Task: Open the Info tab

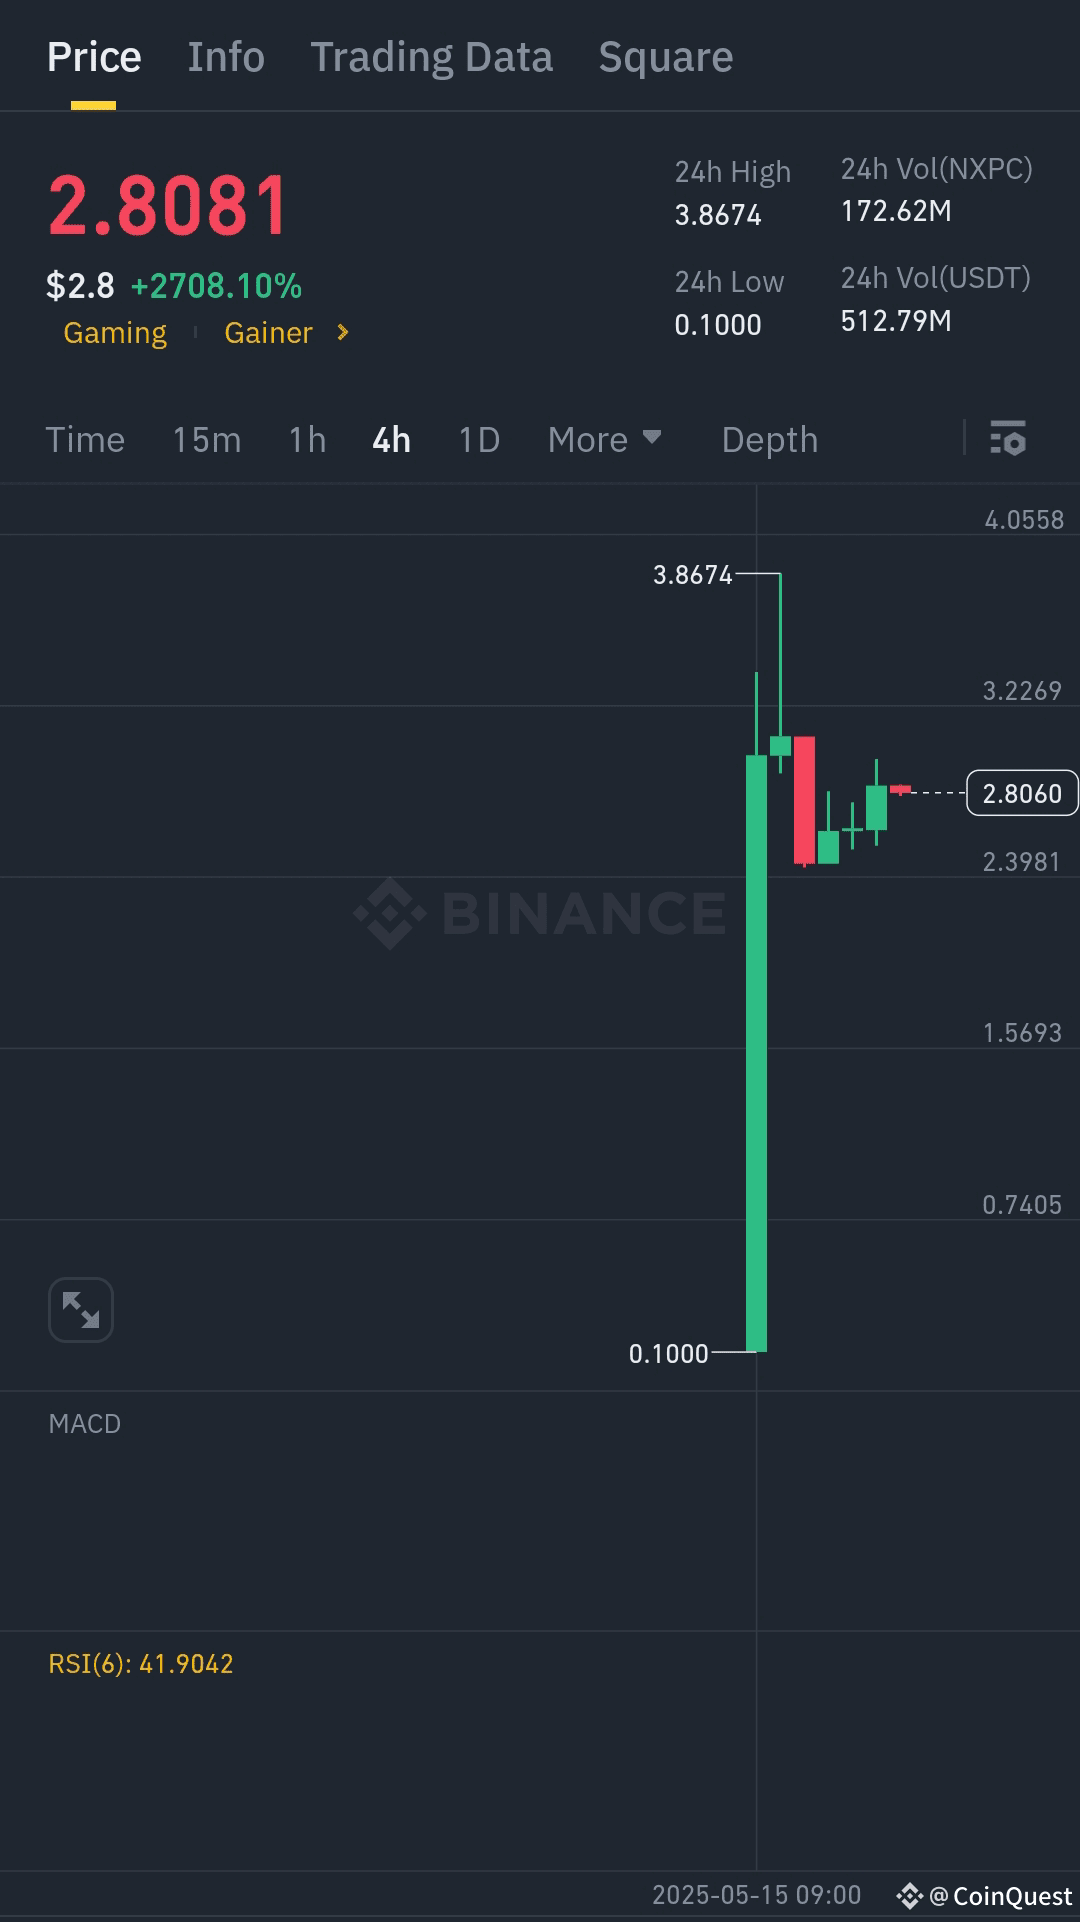Action: point(225,56)
